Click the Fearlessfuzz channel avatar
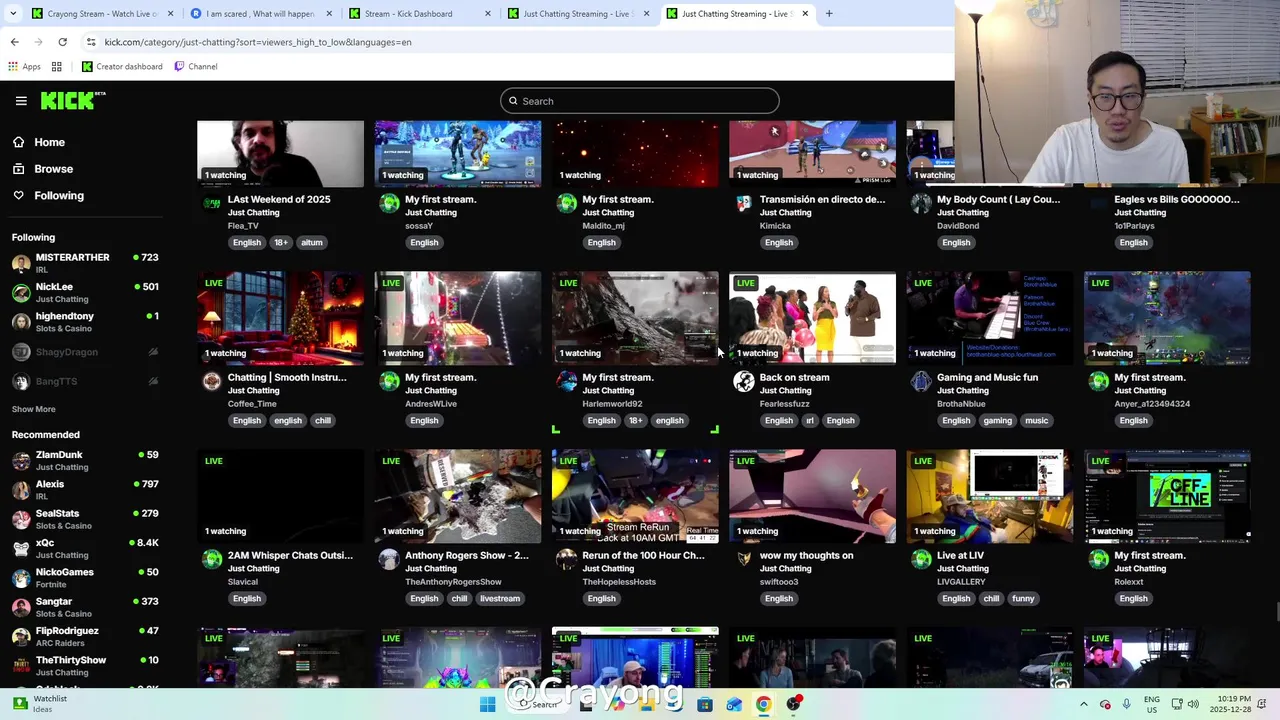The image size is (1280, 720). (744, 381)
